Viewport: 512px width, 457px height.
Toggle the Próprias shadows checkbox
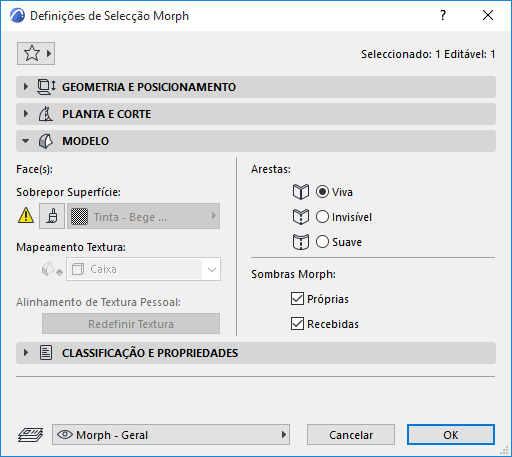[x=297, y=299]
